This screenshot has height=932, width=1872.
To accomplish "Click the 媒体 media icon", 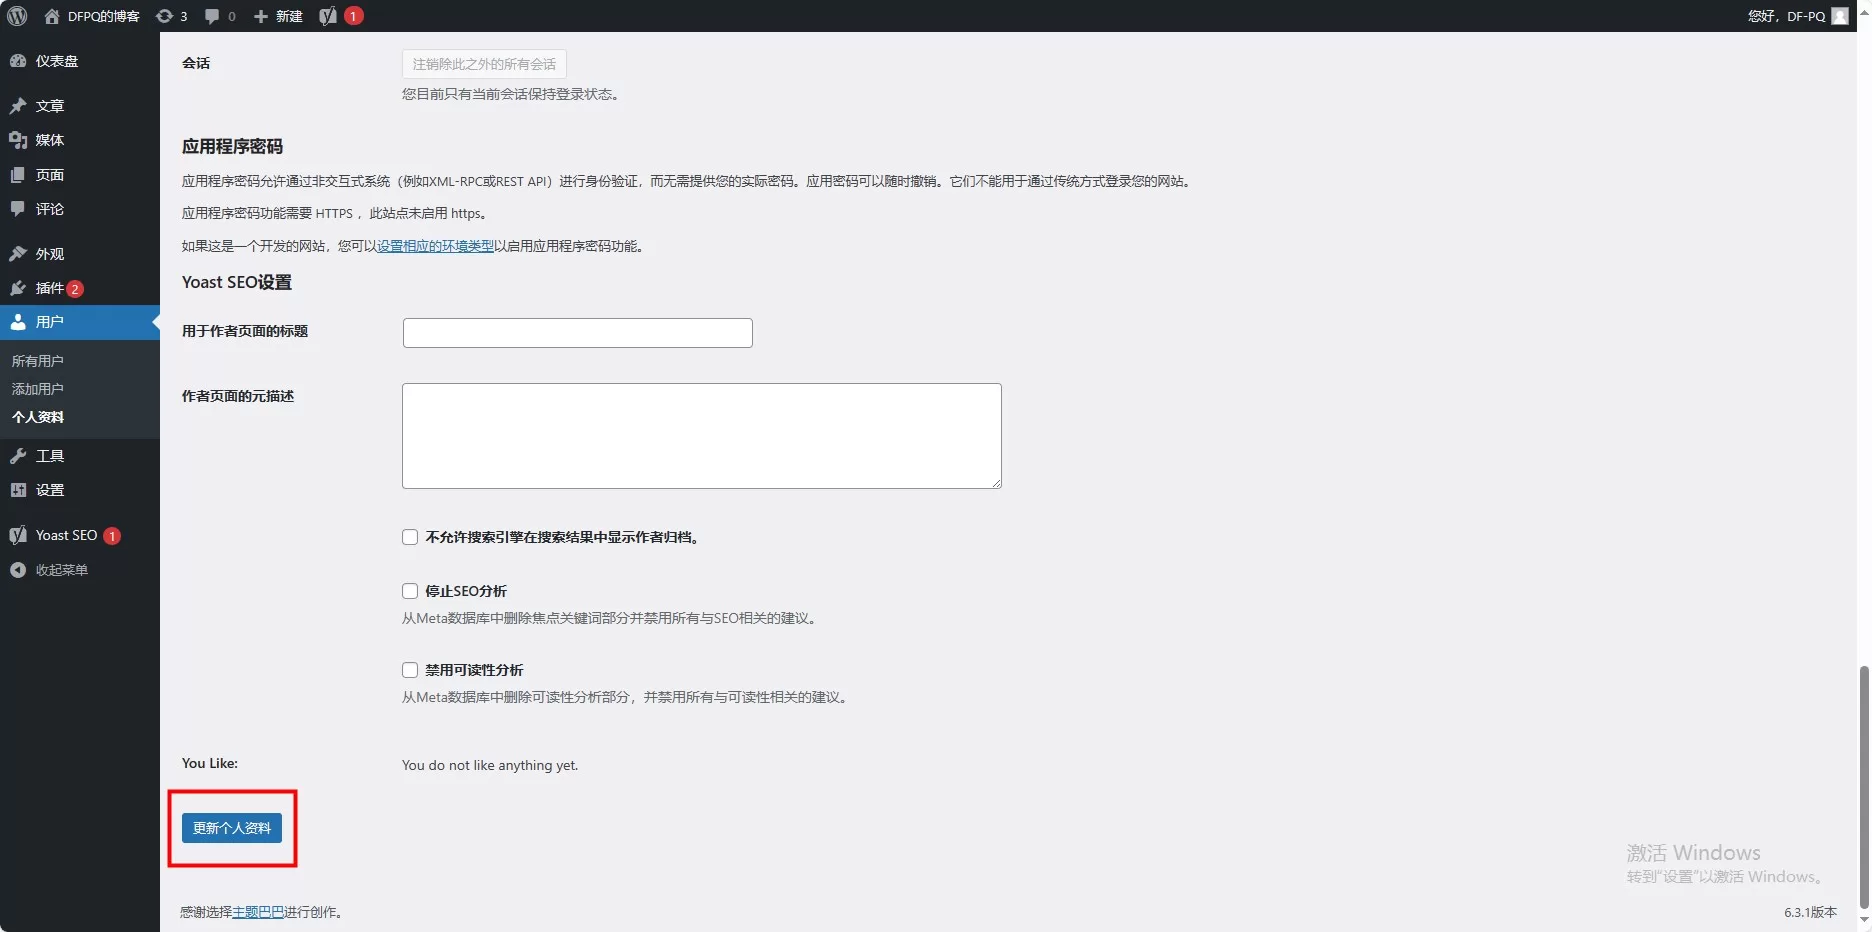I will coord(18,140).
